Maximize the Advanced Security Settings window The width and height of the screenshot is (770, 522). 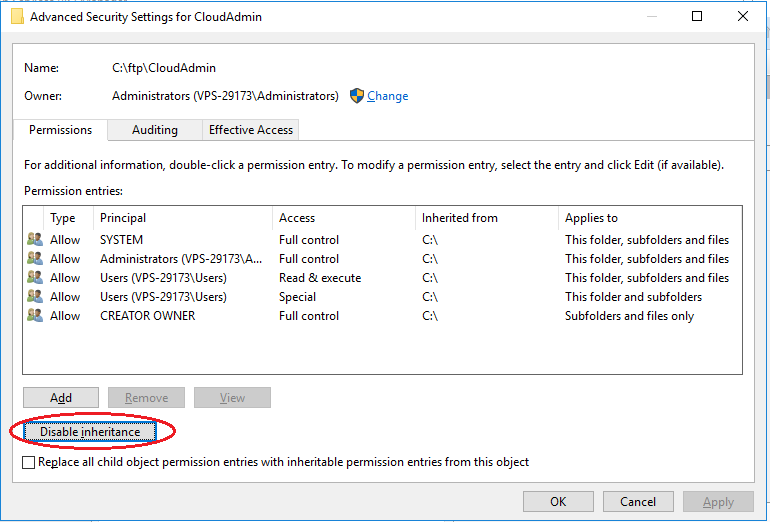[698, 16]
